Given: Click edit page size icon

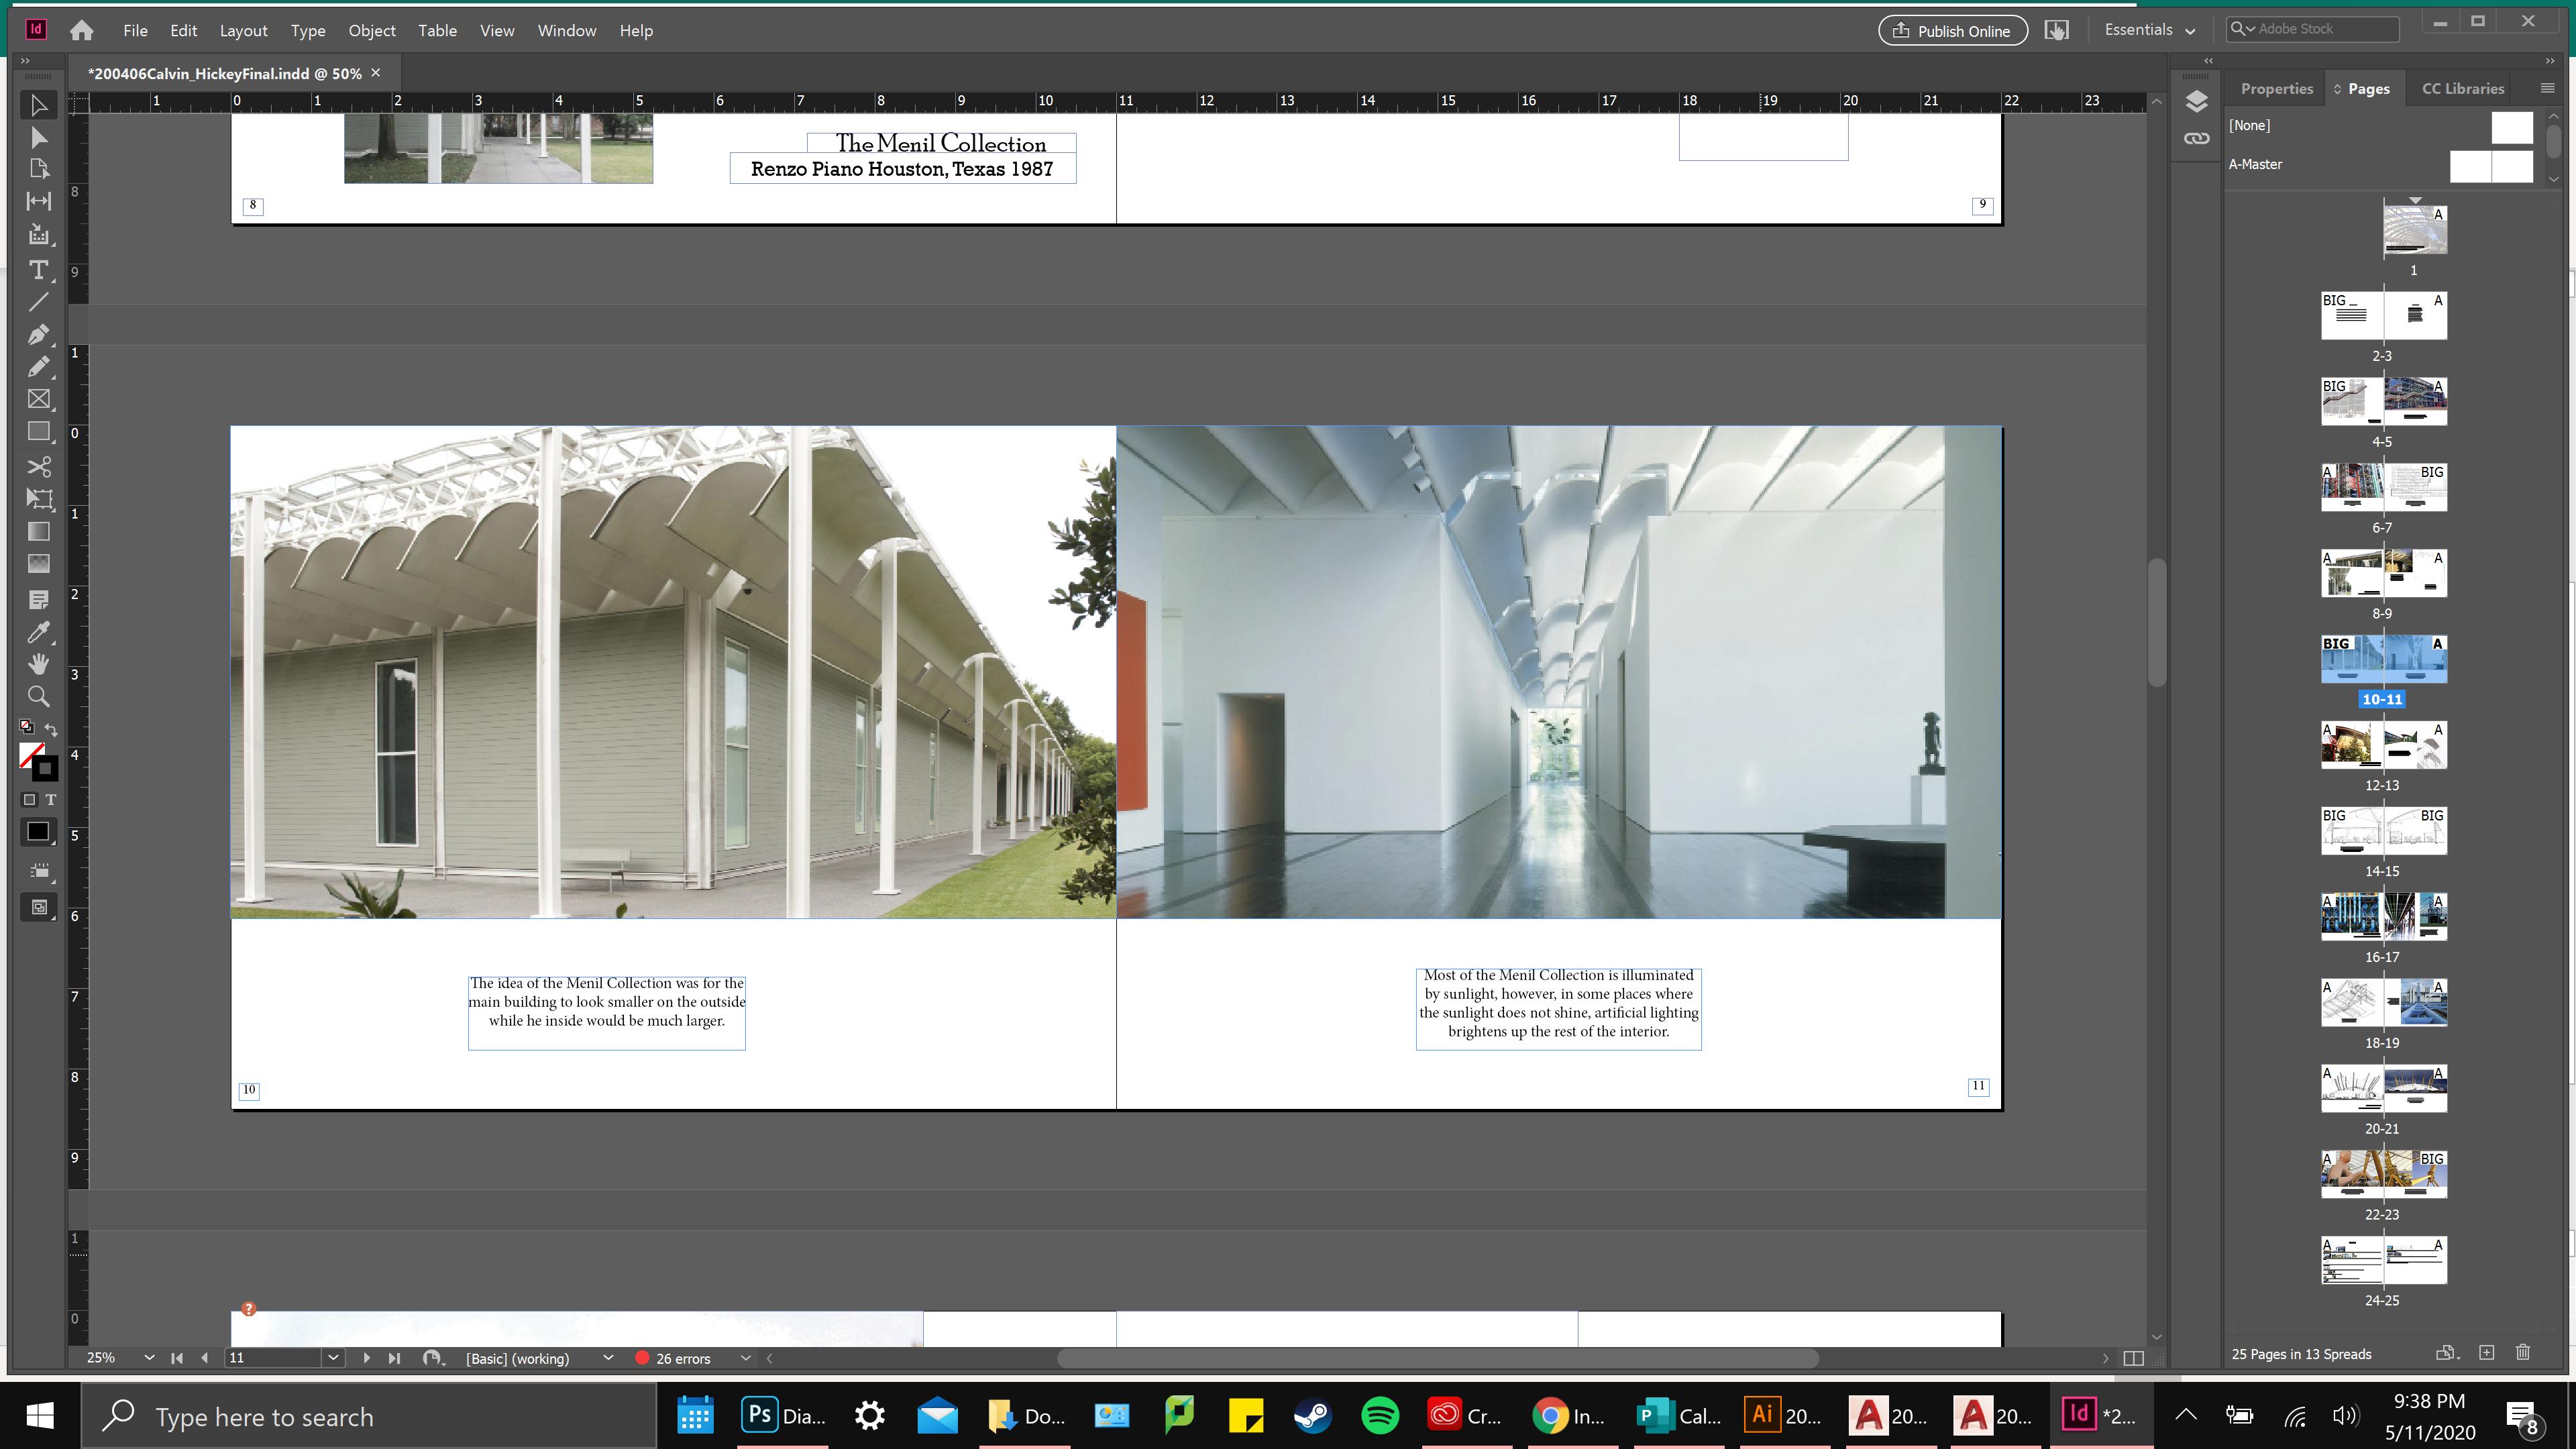Looking at the screenshot, I should 2446,1353.
